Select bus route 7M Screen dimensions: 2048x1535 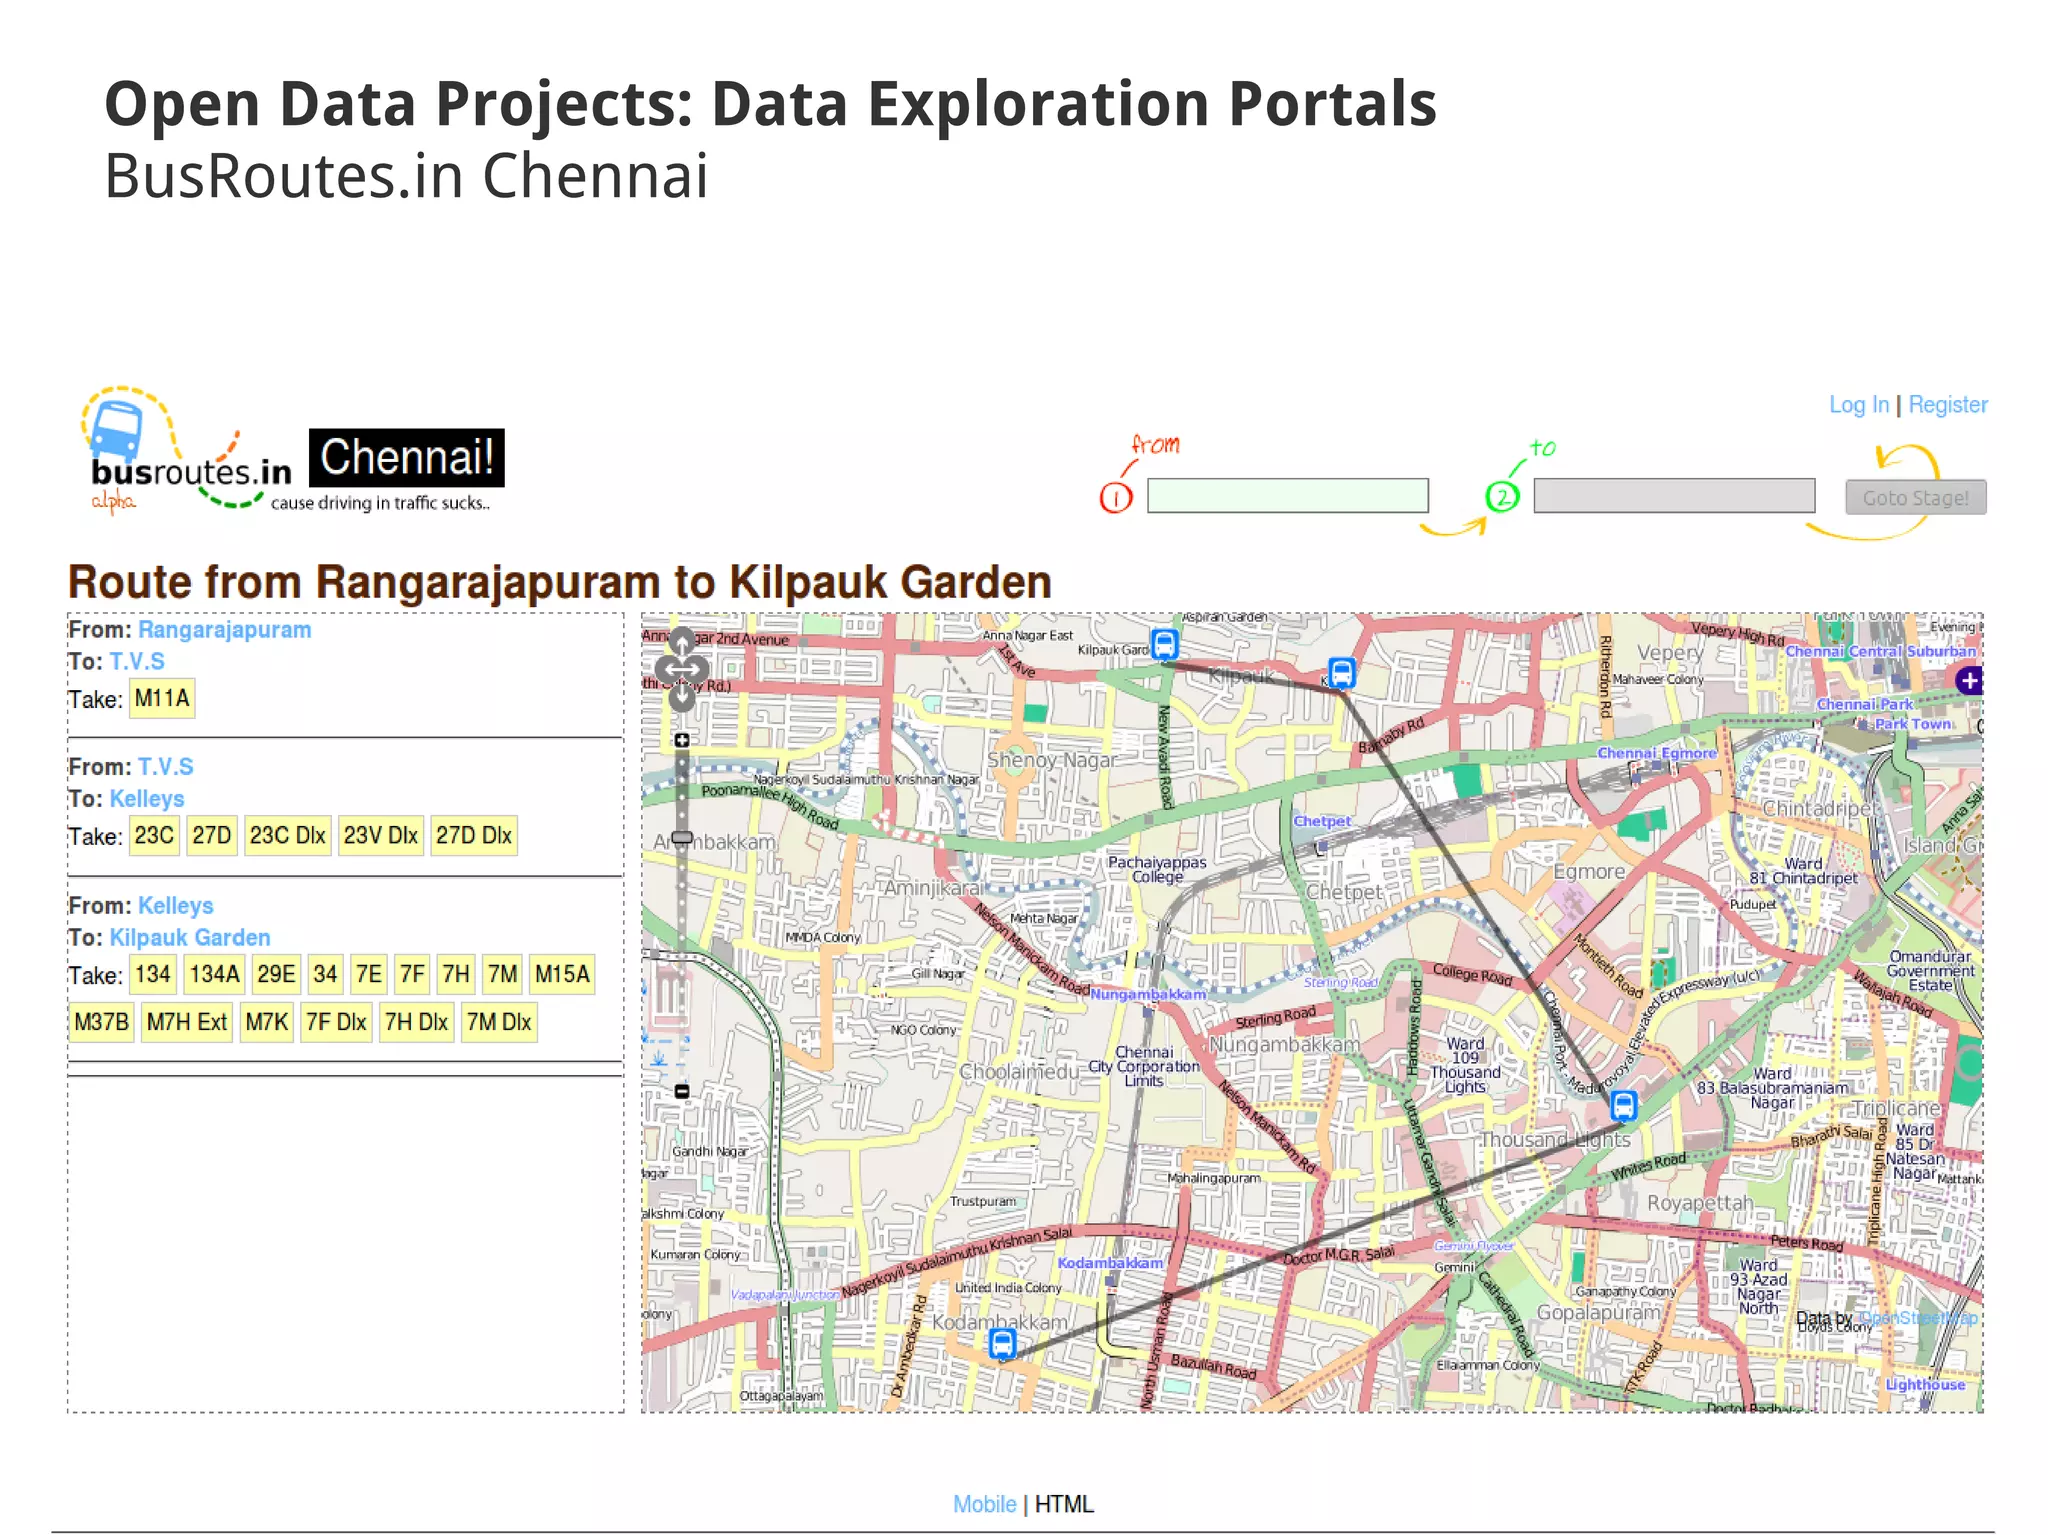(x=503, y=974)
